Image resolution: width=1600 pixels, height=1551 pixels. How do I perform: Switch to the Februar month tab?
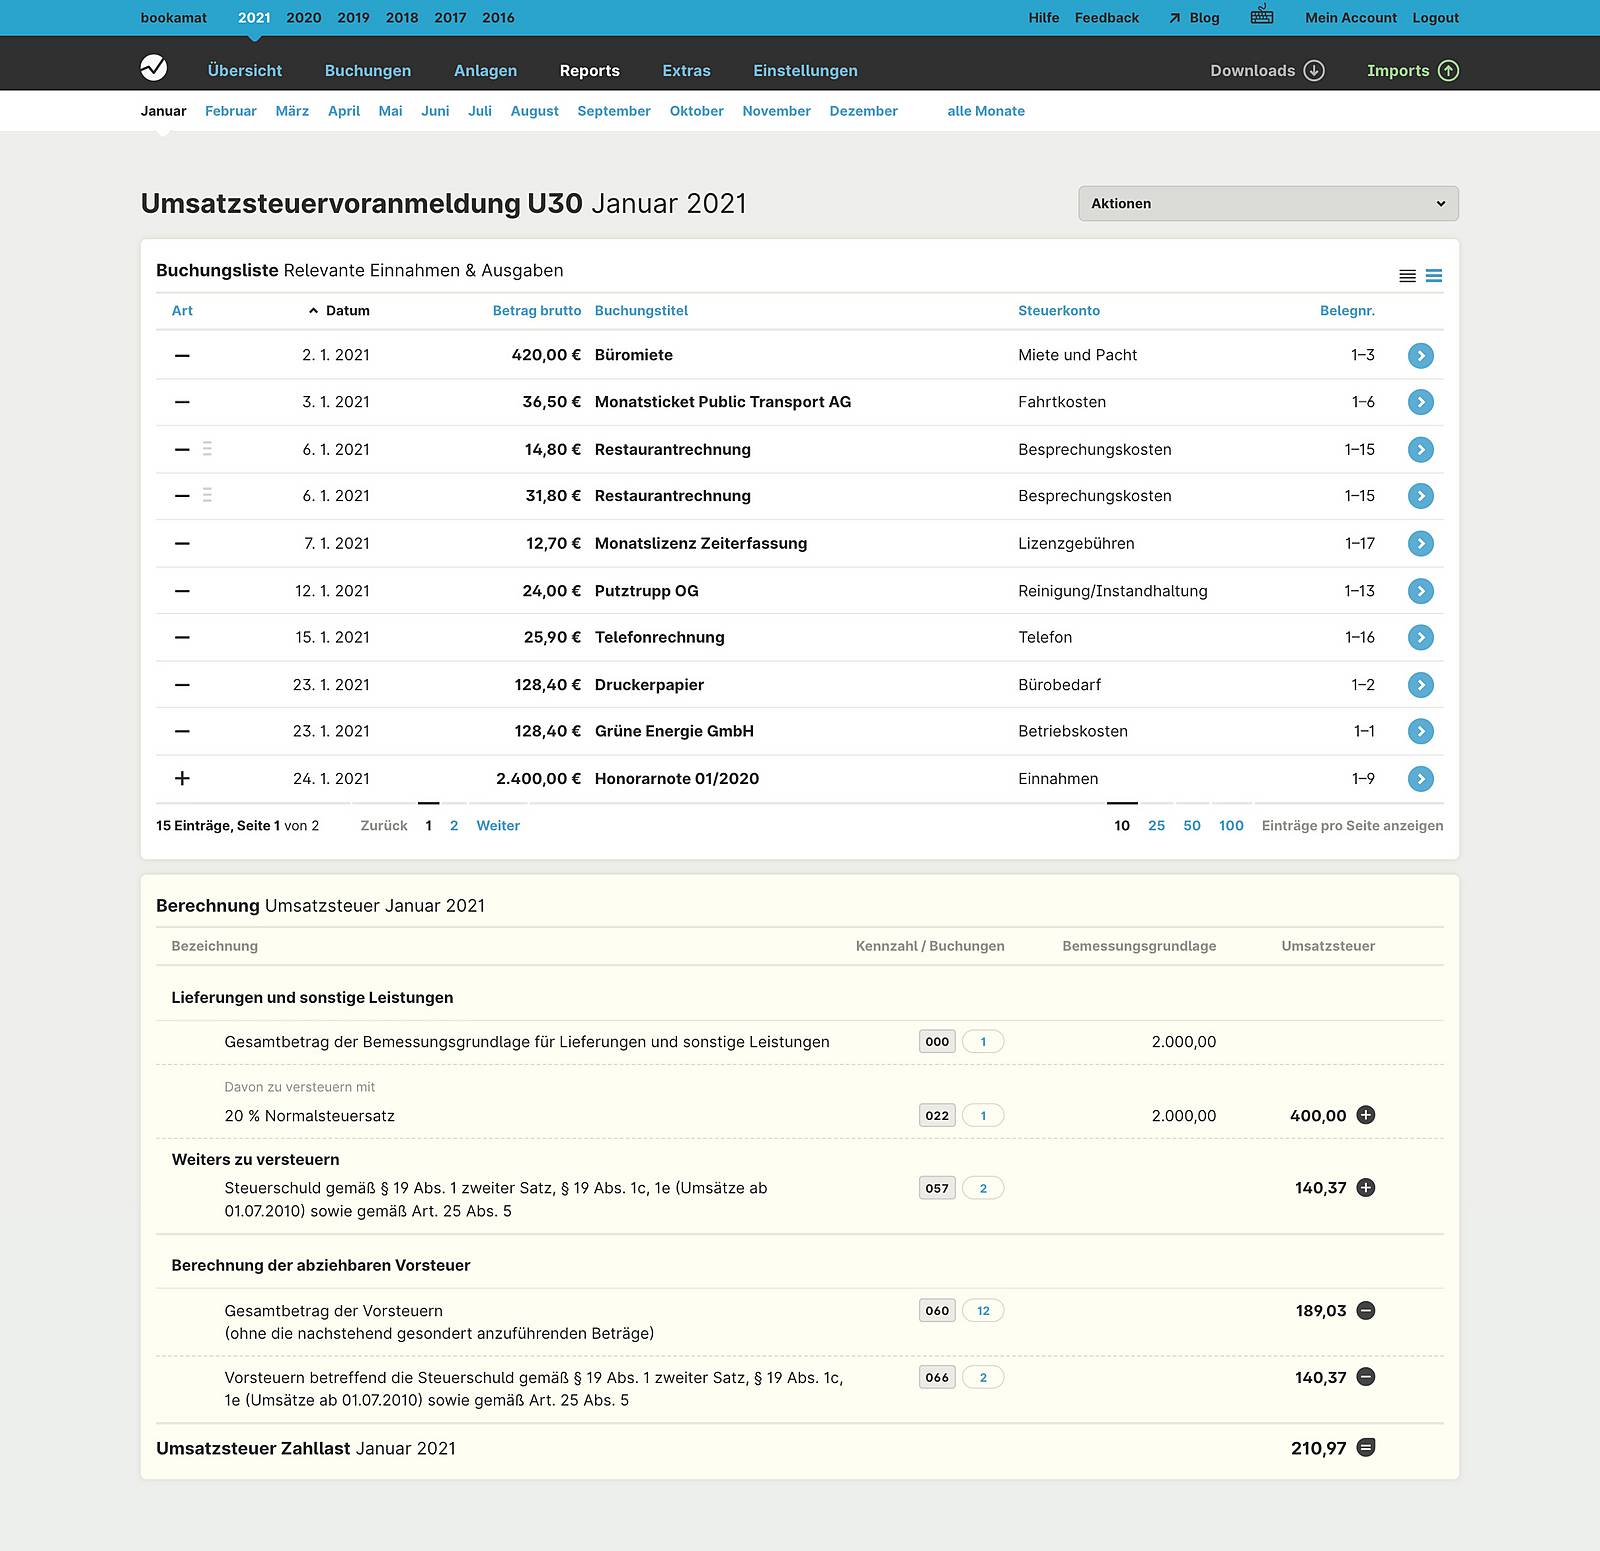[231, 111]
